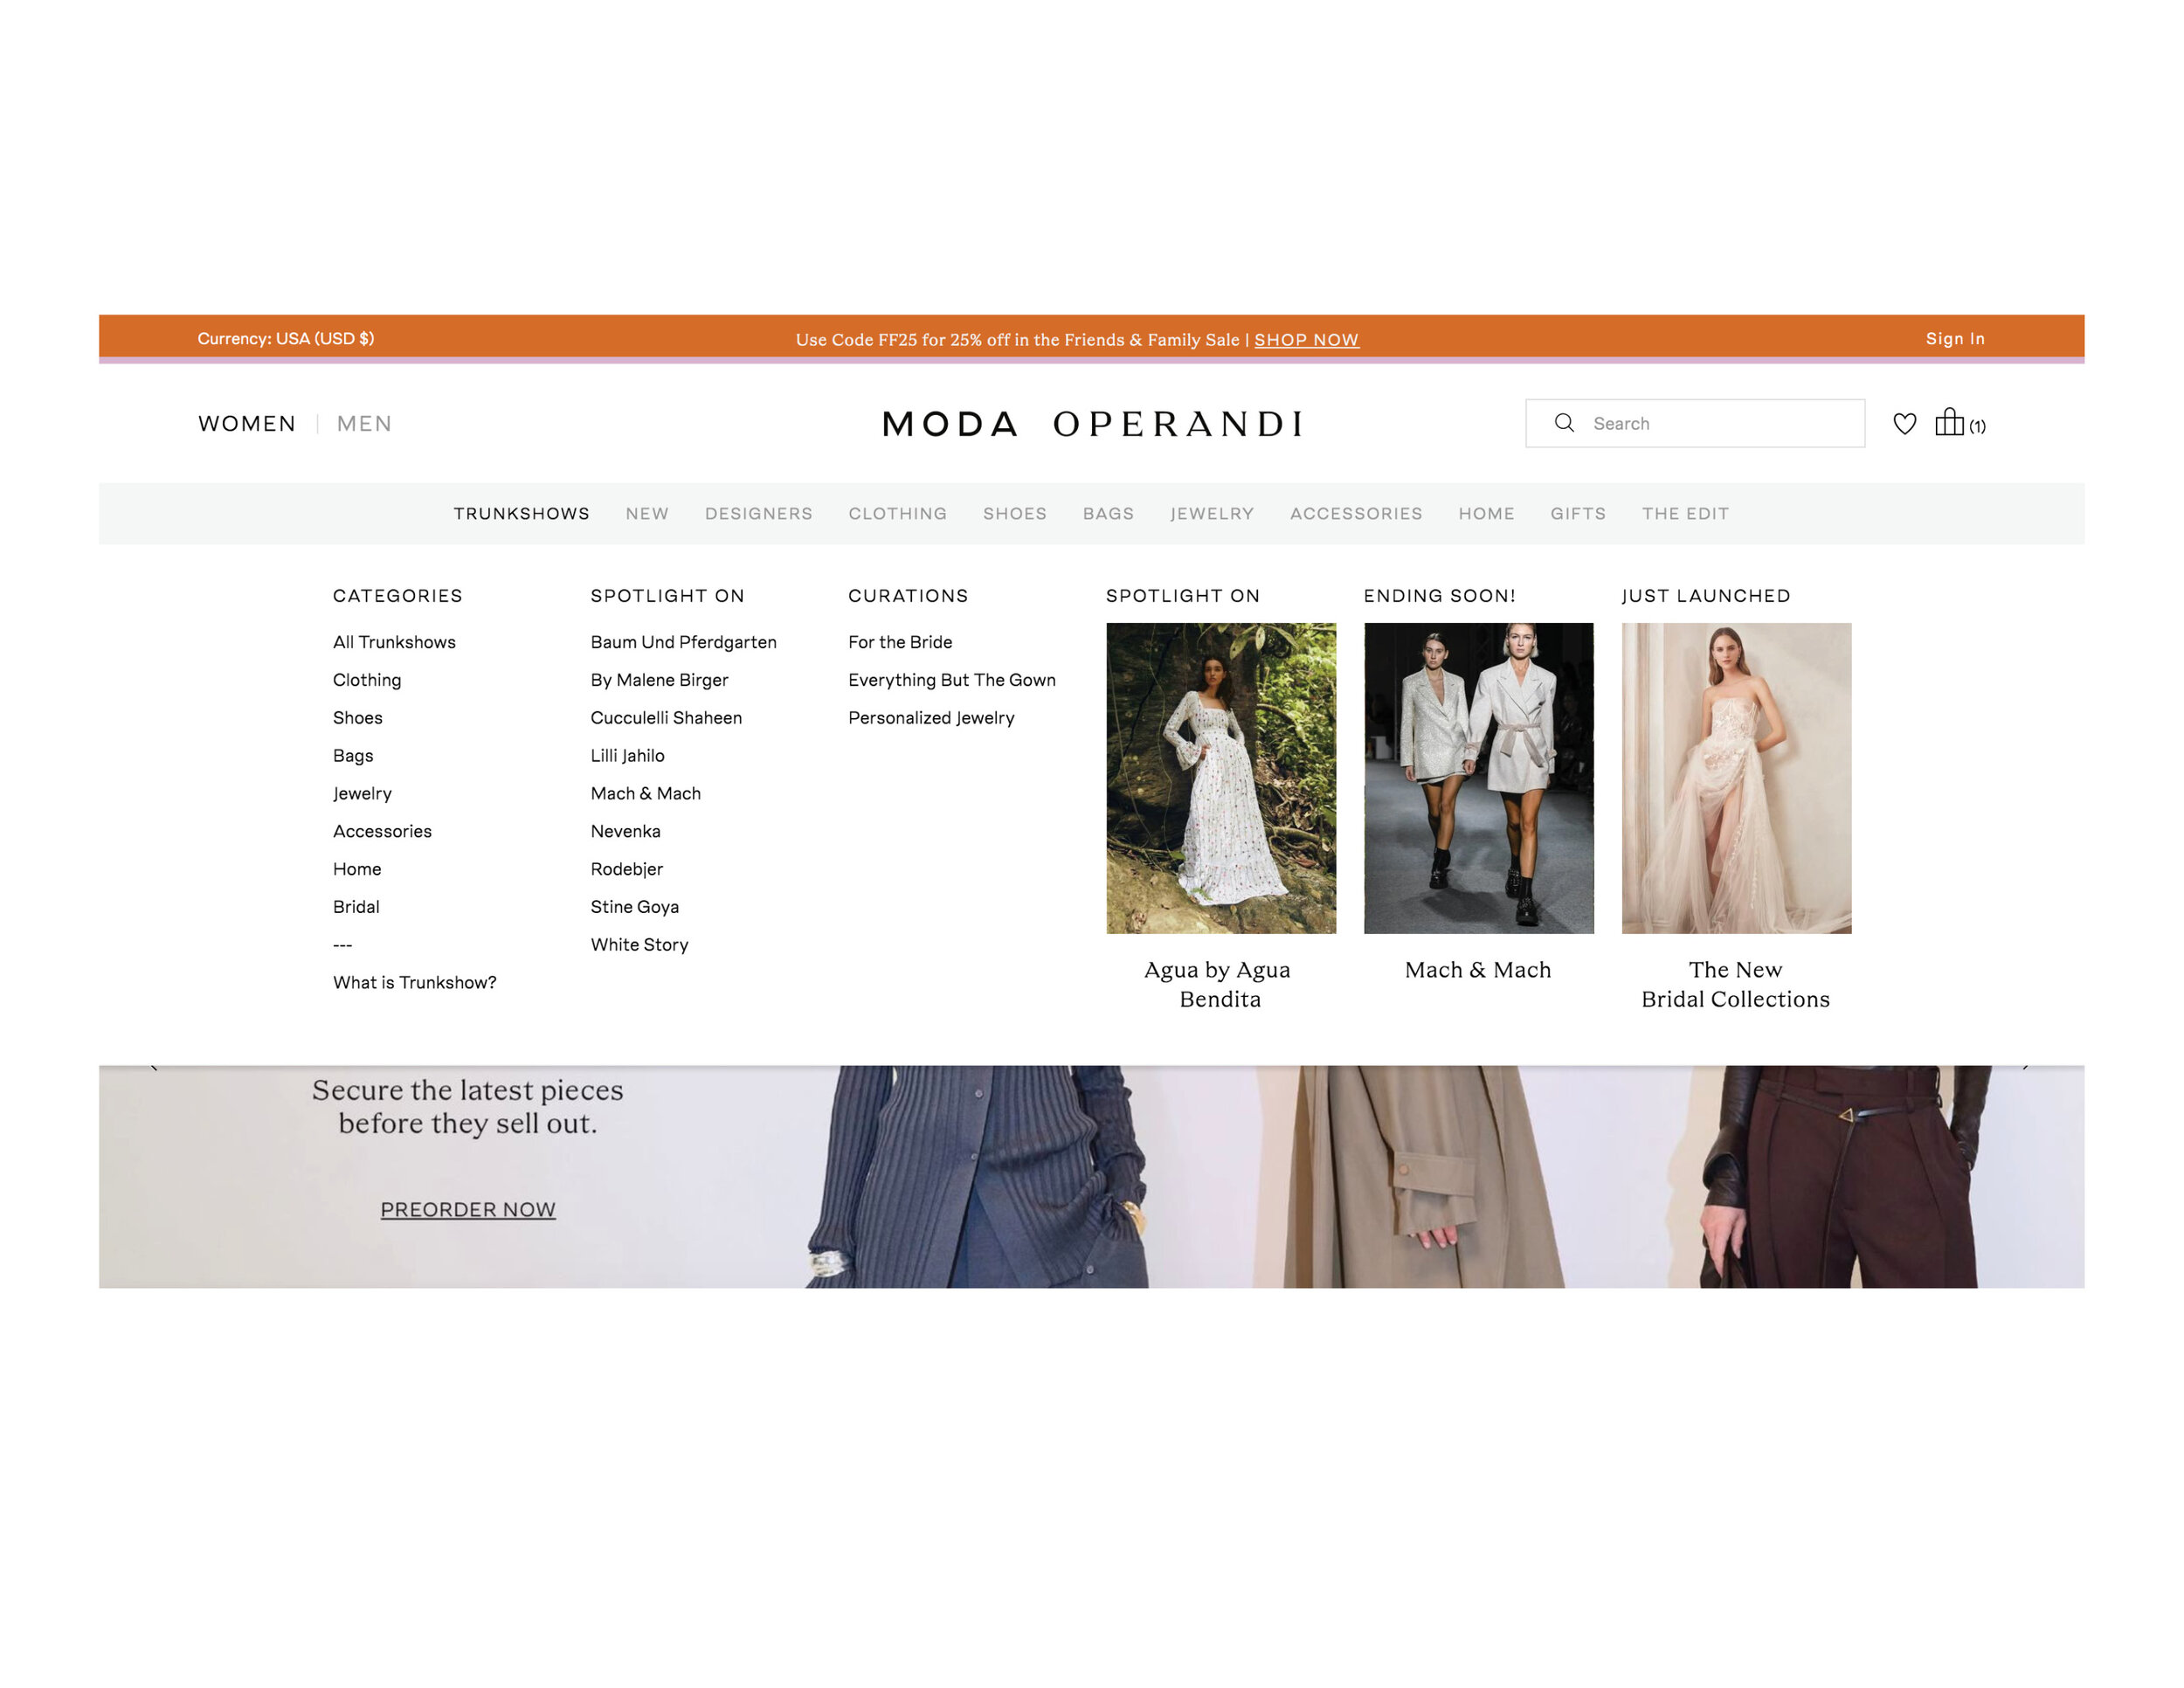Switch to the WOMEN section
Viewport: 2184px width, 1688px height.
click(247, 424)
